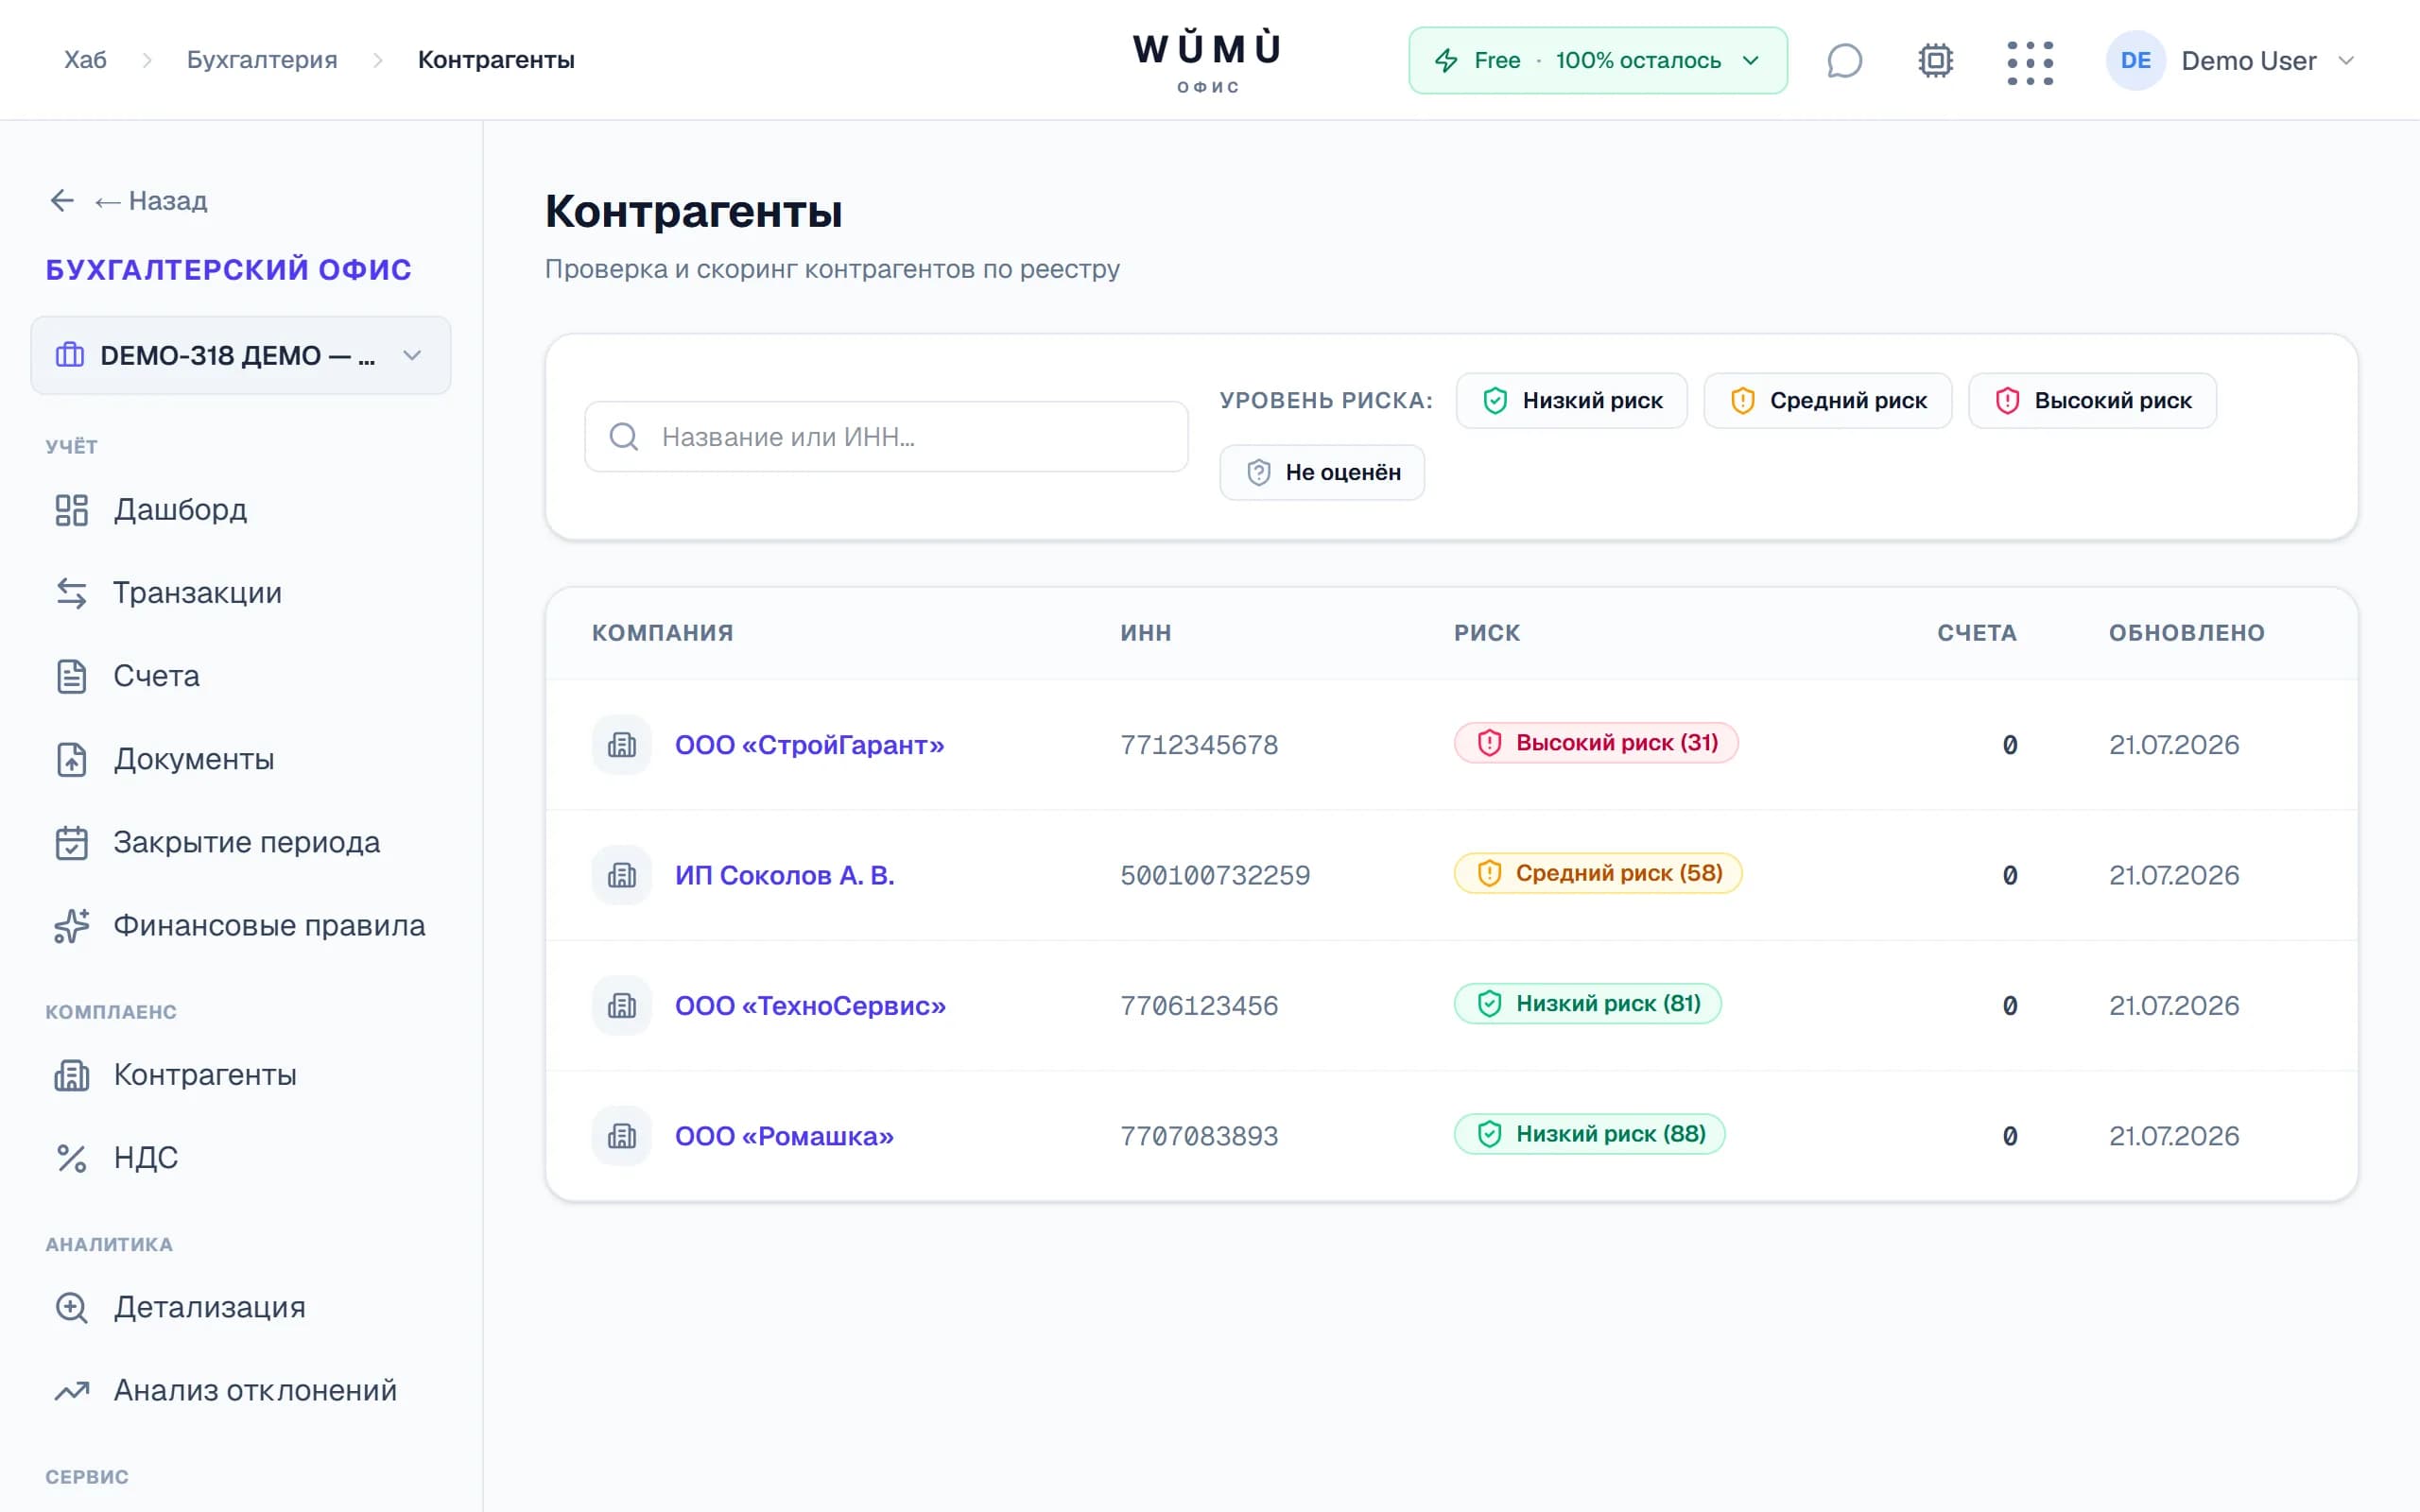Click building icon beside ООО «Ромашка»
This screenshot has height=1512, width=2420.
pos(622,1135)
